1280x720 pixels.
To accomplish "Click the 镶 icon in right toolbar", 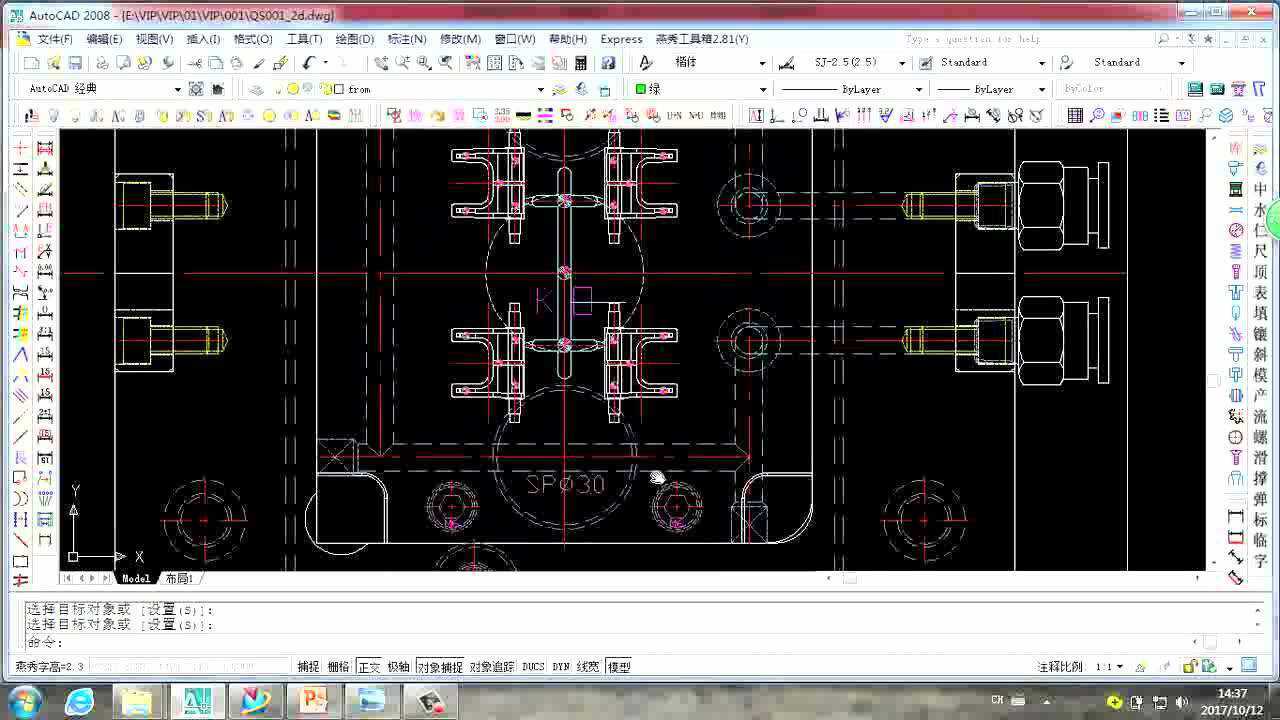I will click(1260, 334).
